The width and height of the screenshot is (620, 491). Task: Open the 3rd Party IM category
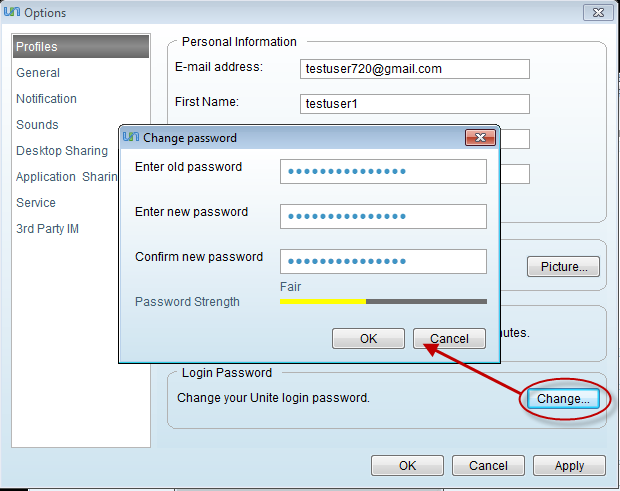click(x=47, y=229)
